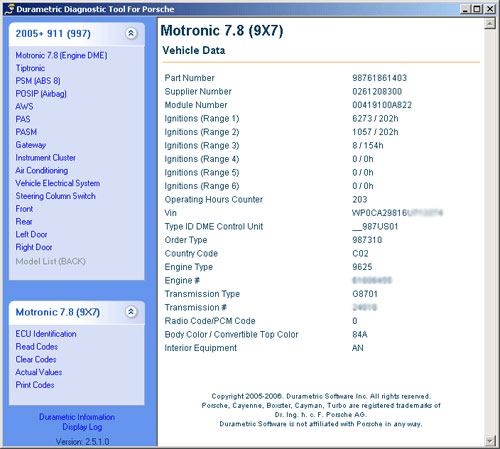The width and height of the screenshot is (500, 449).
Task: Open the Front module
Action: [x=24, y=209]
